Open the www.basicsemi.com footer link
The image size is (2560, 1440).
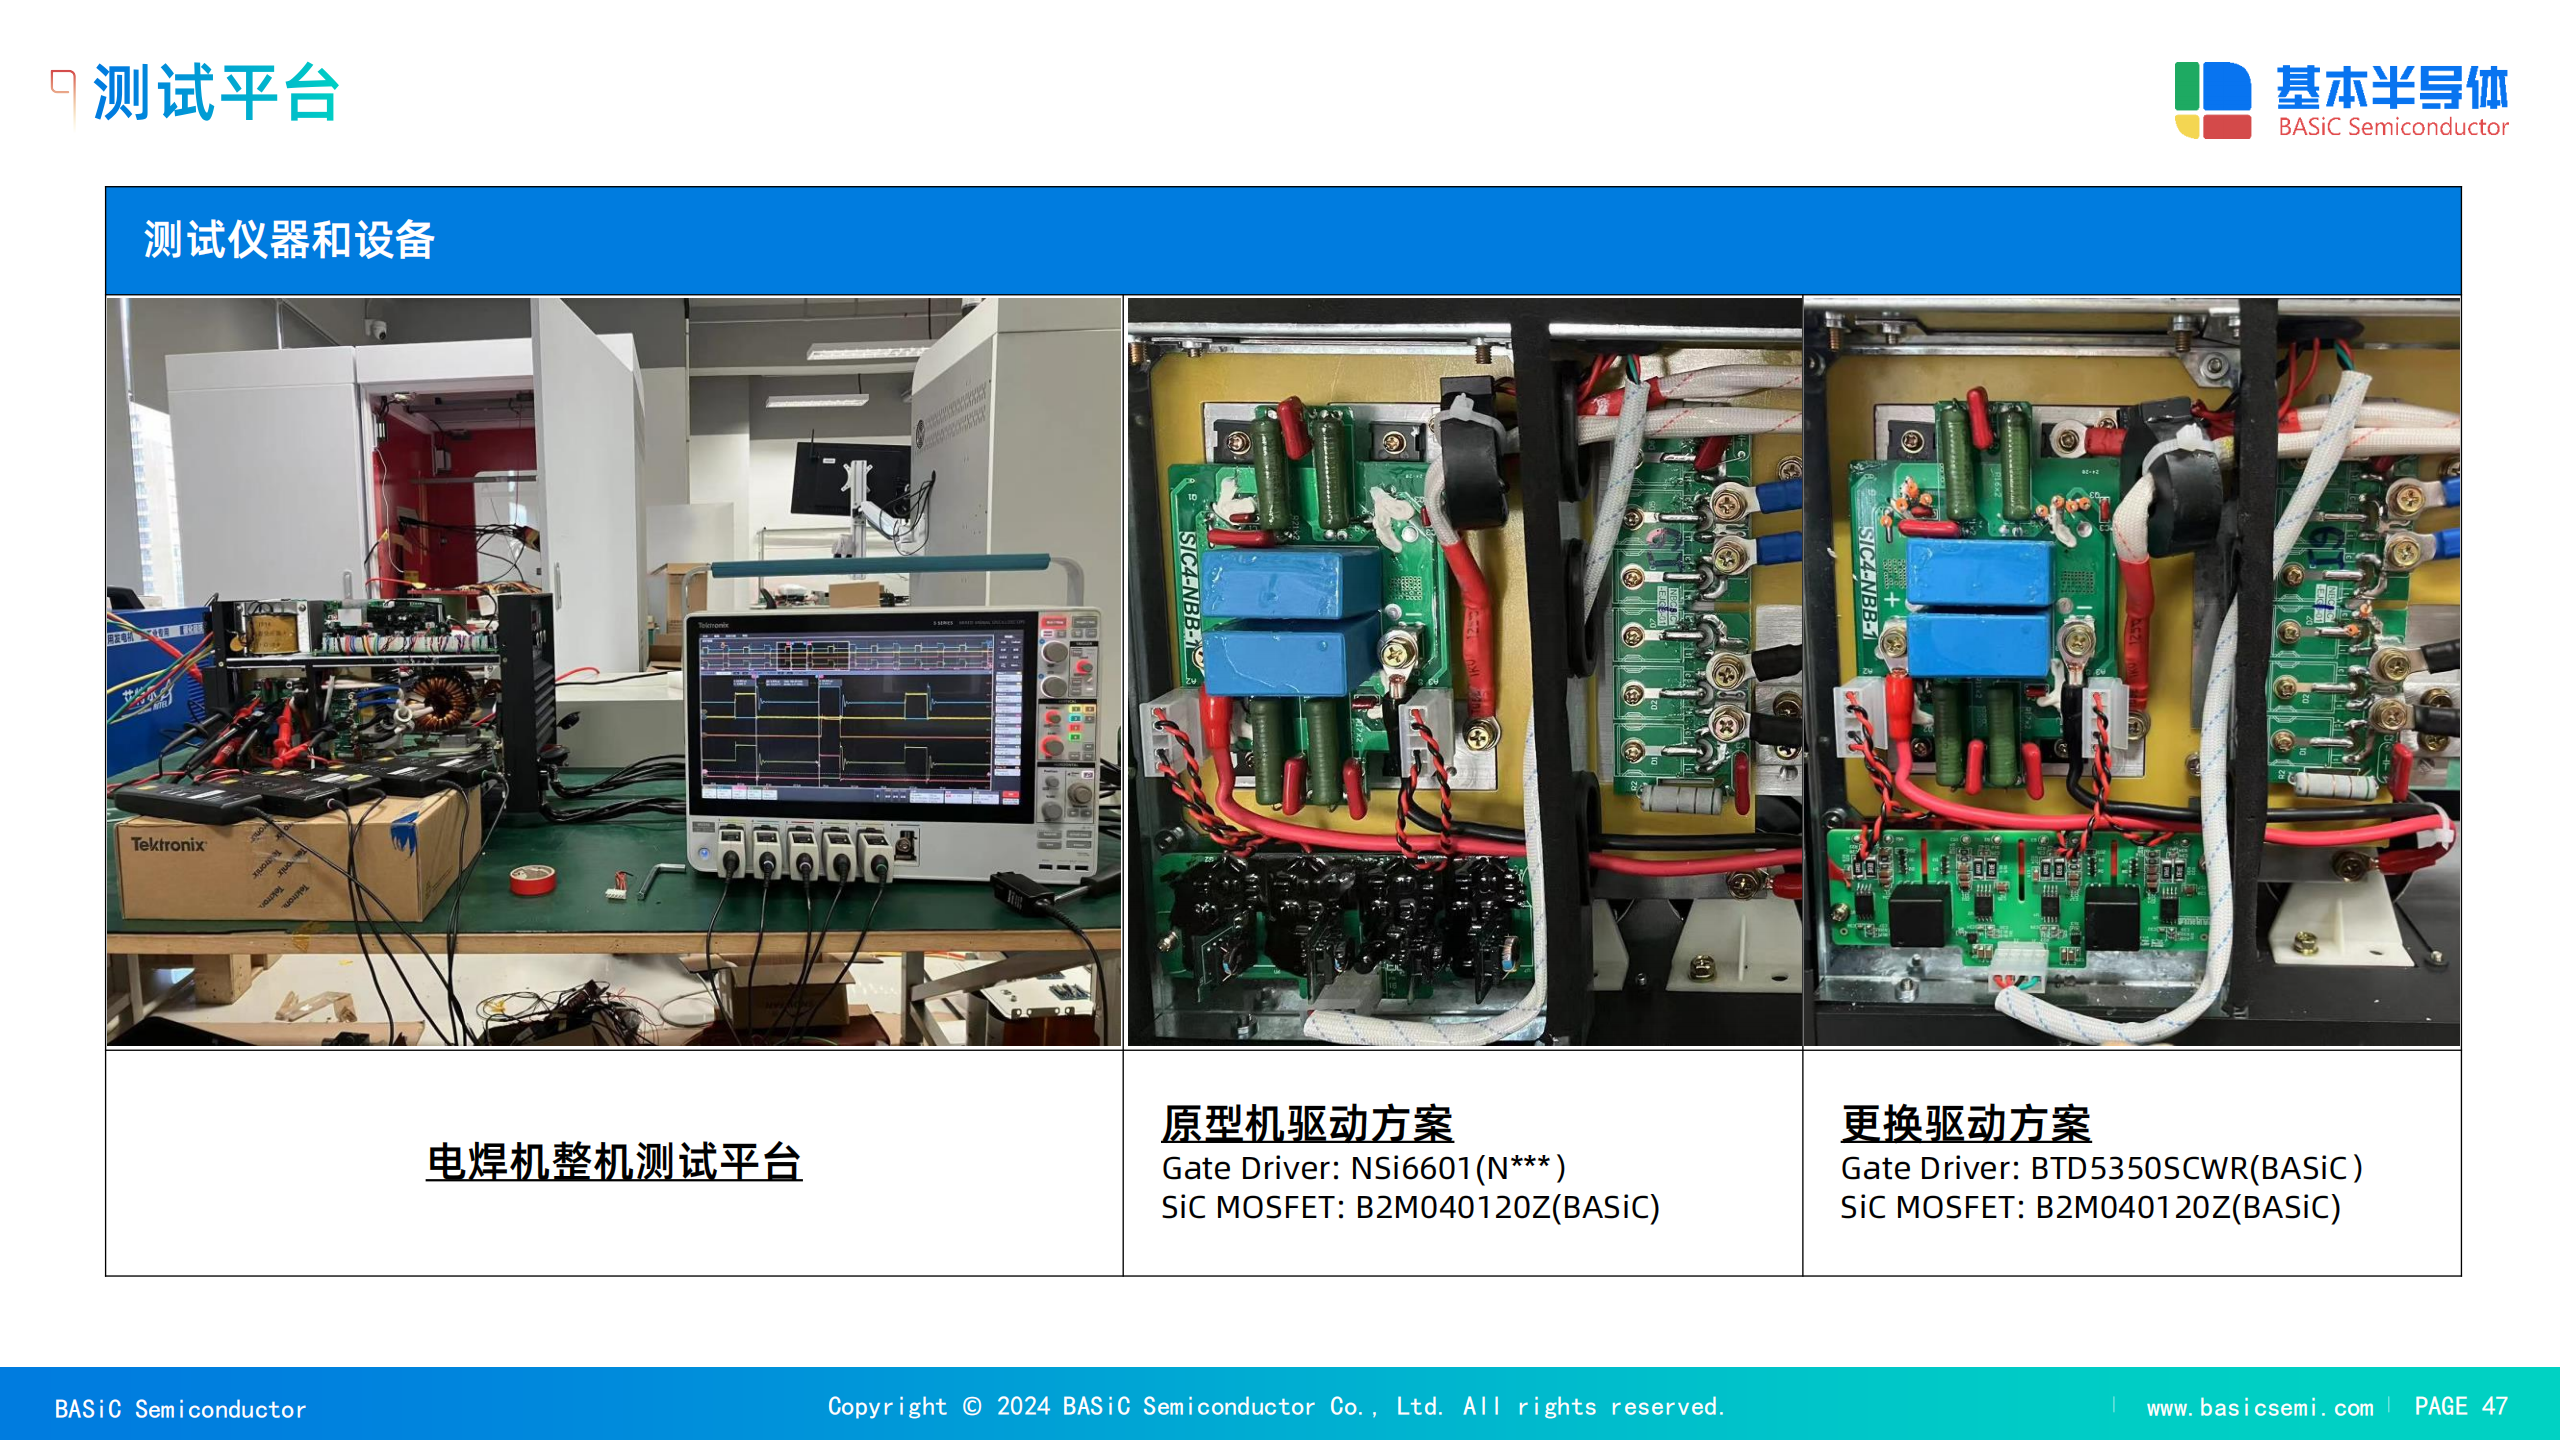2259,1407
